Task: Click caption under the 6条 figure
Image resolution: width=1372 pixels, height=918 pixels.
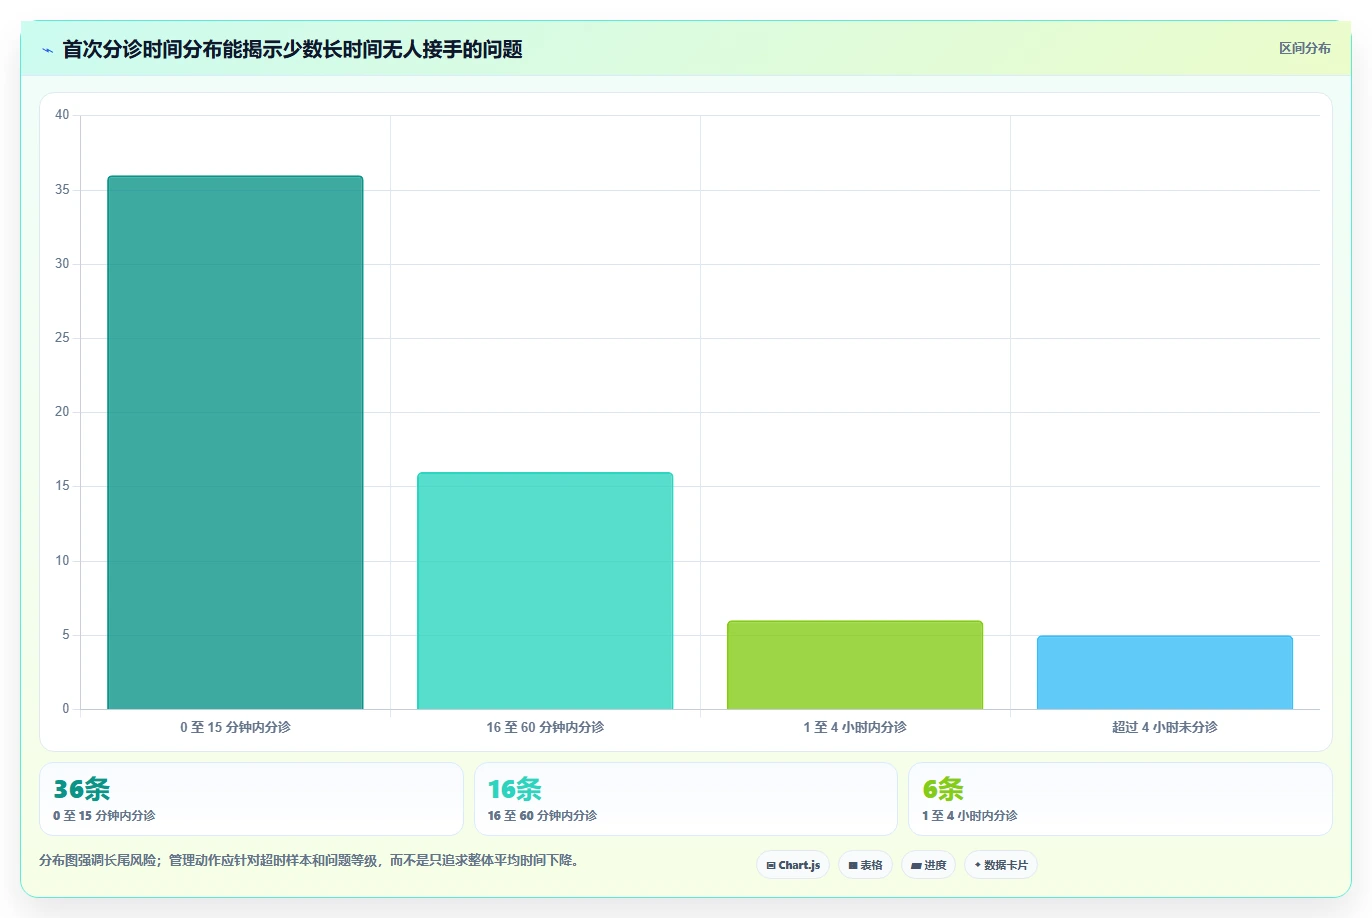Action: (970, 816)
